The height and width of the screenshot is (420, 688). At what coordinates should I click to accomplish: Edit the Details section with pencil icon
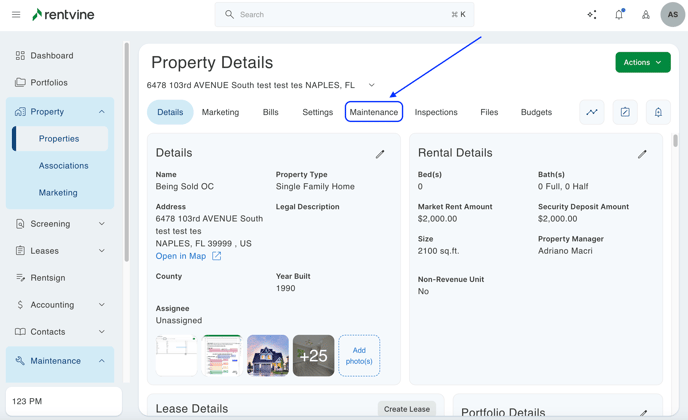pyautogui.click(x=380, y=154)
